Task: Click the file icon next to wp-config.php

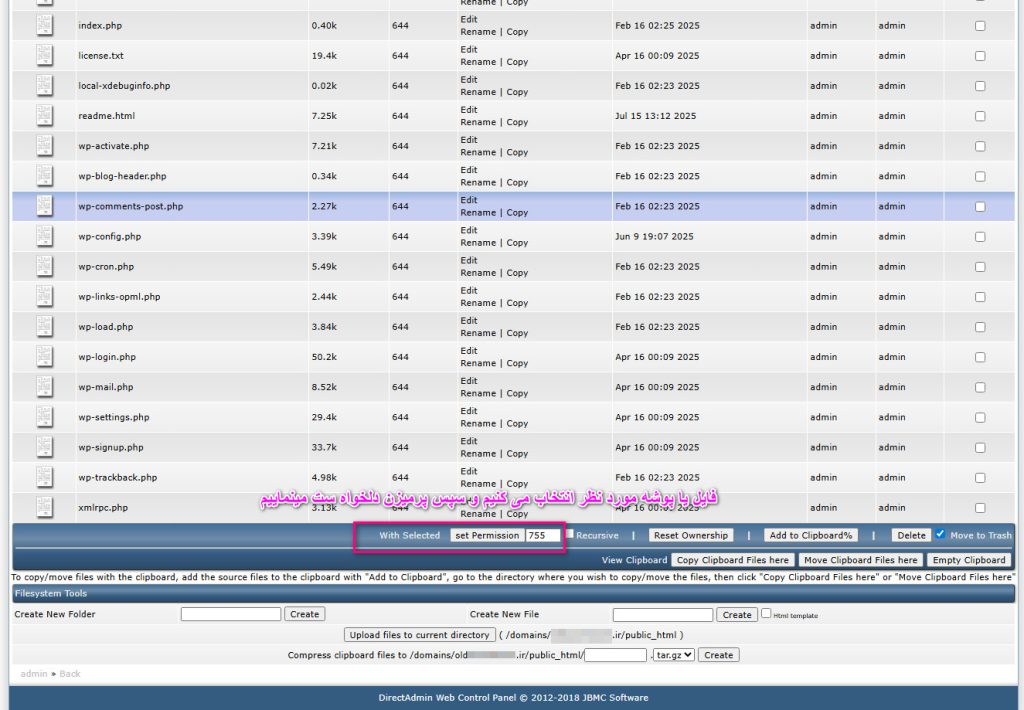Action: (x=45, y=237)
